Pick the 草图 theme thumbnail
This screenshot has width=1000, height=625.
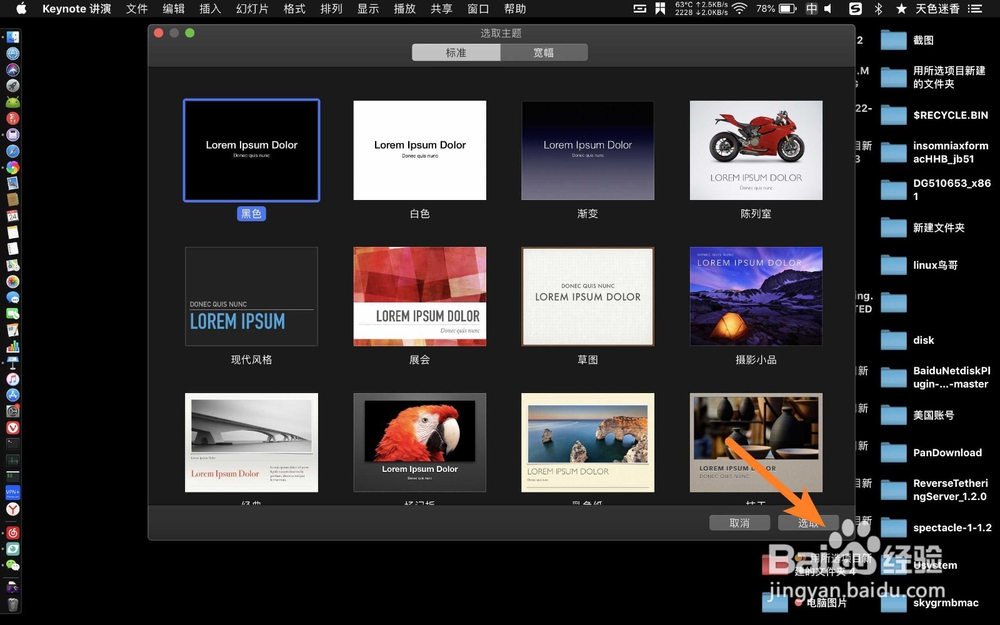(x=587, y=297)
